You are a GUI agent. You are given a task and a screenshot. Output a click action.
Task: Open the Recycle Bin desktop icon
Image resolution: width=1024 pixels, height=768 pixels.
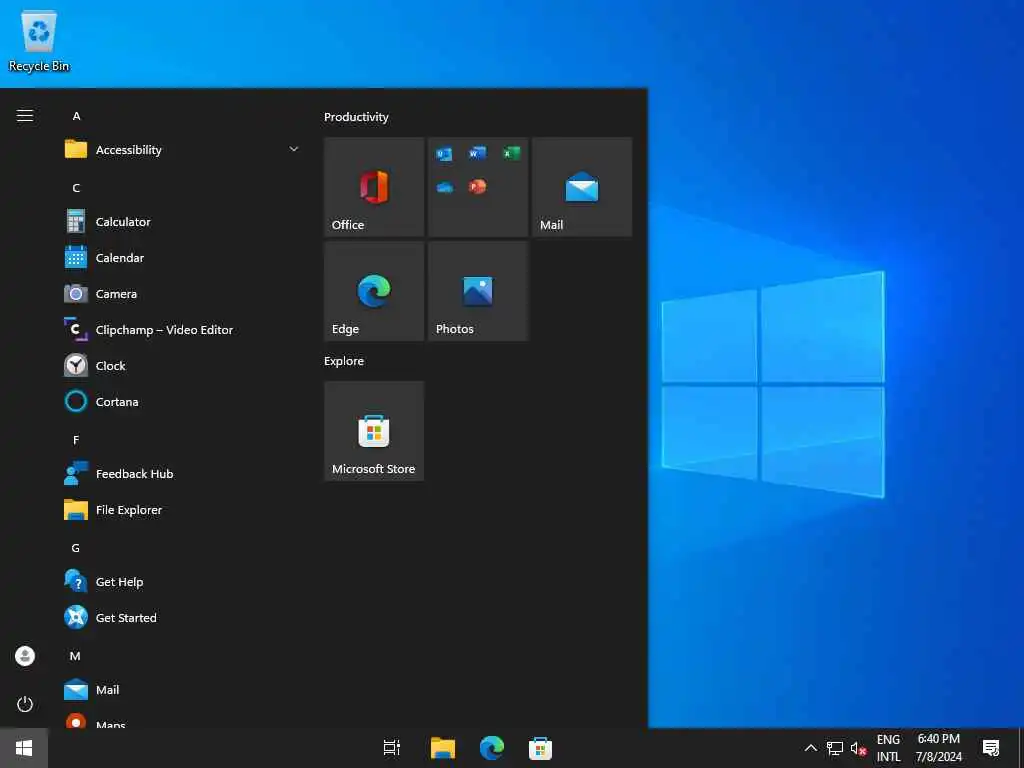[x=39, y=41]
